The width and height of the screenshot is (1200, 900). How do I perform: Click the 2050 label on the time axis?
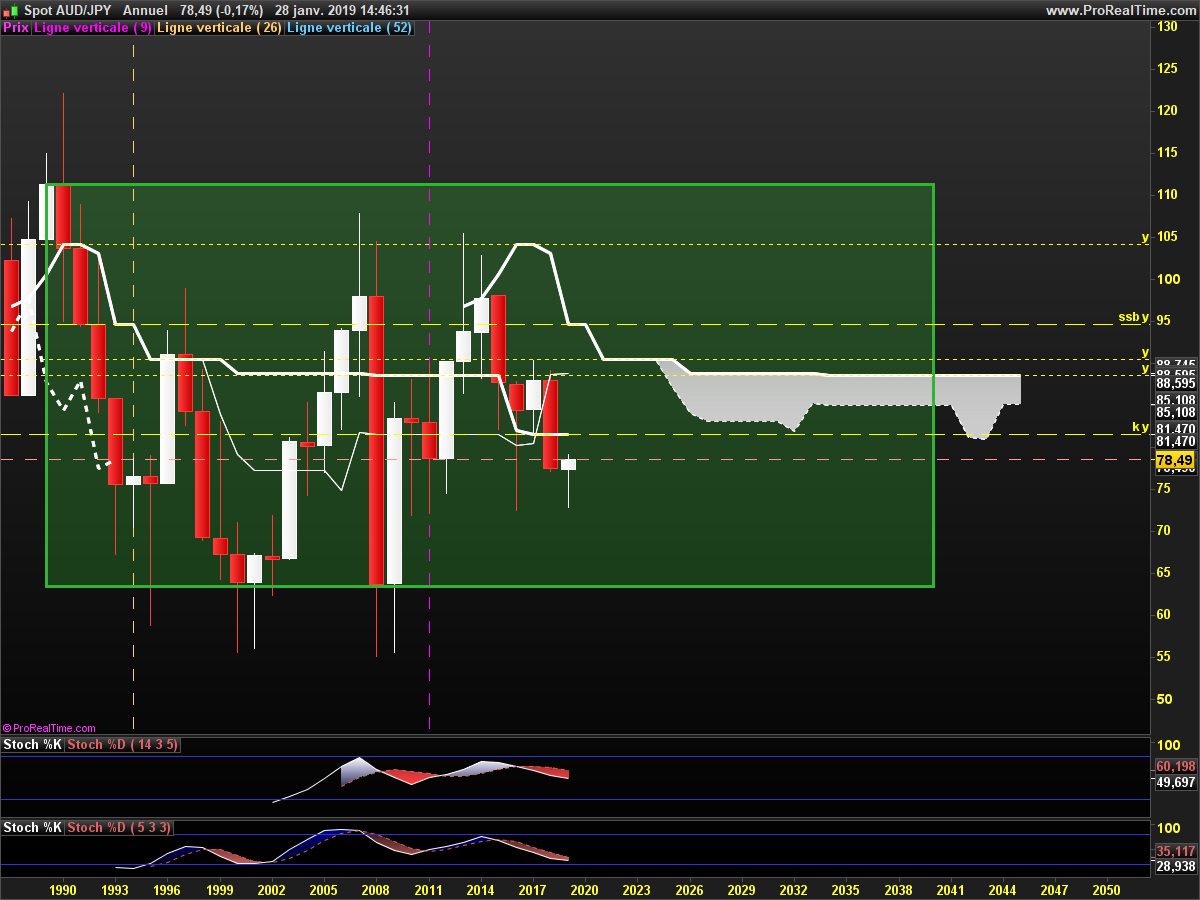(x=1106, y=889)
